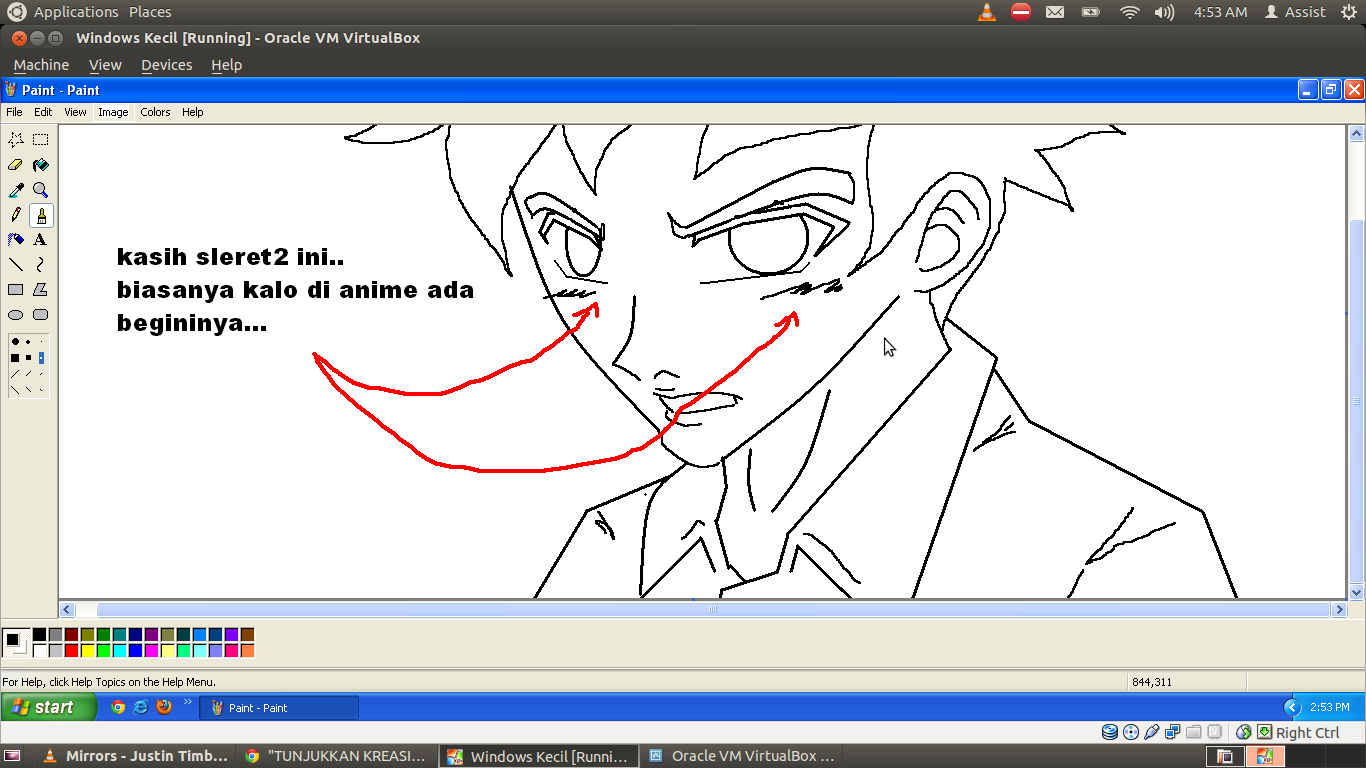1366x768 pixels.
Task: Pick the Rectangle shape tool
Action: [16, 290]
